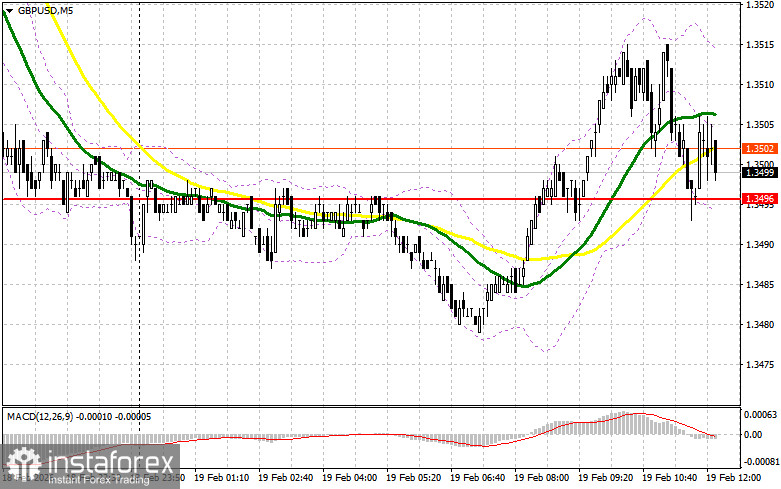The height and width of the screenshot is (489, 781).
Task: Click the 1.3490 price axis label
Action: 760,244
